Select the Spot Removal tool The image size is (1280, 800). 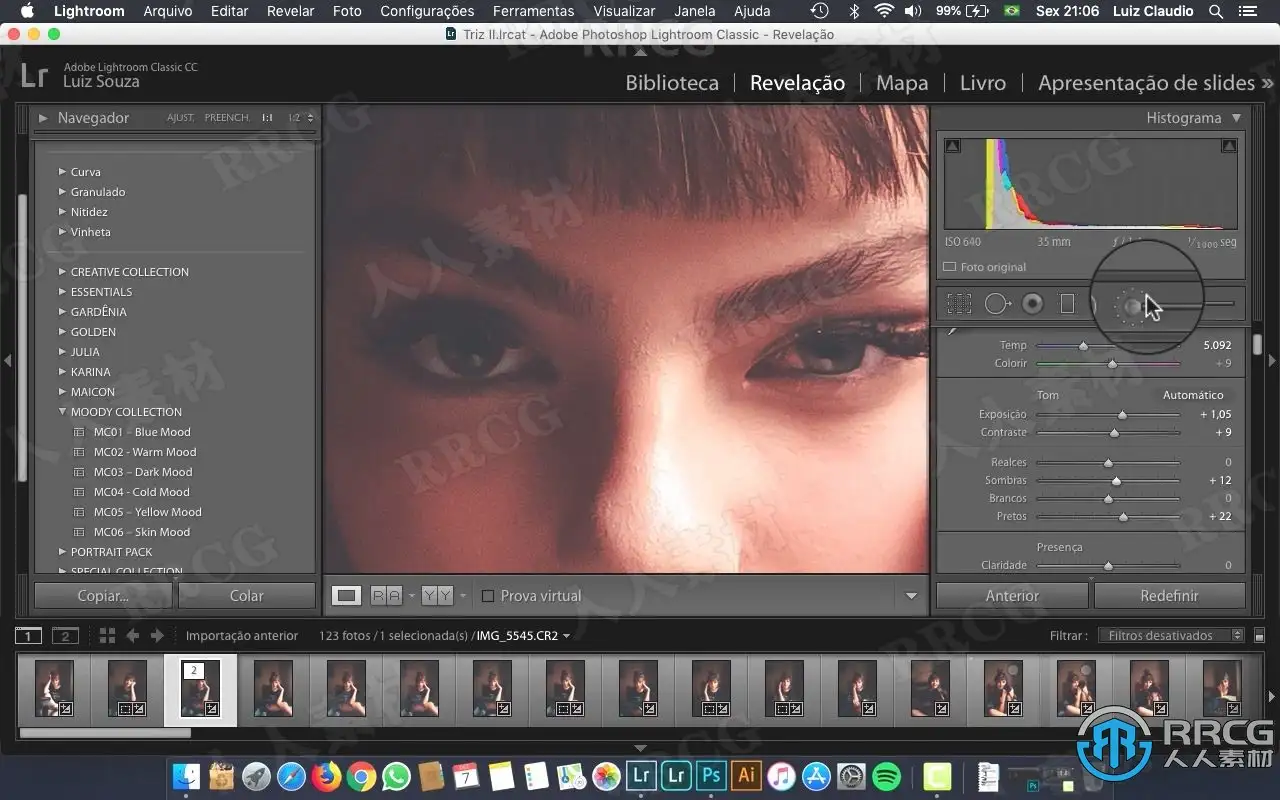click(x=996, y=304)
